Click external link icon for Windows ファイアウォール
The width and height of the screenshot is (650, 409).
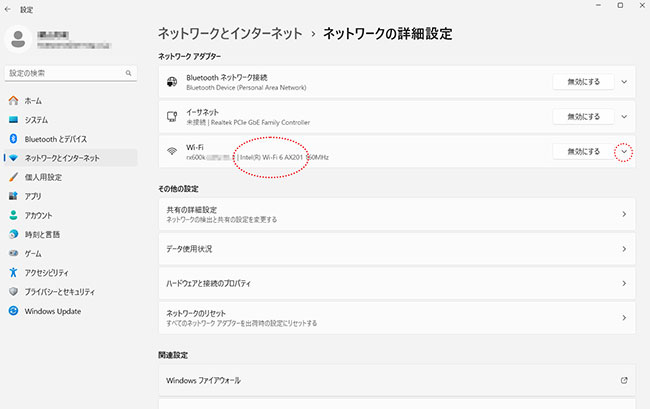(x=624, y=380)
